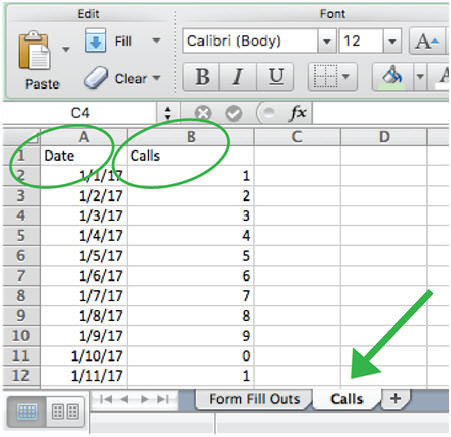Select the Calls sheet tab
451x437 pixels.
[347, 399]
